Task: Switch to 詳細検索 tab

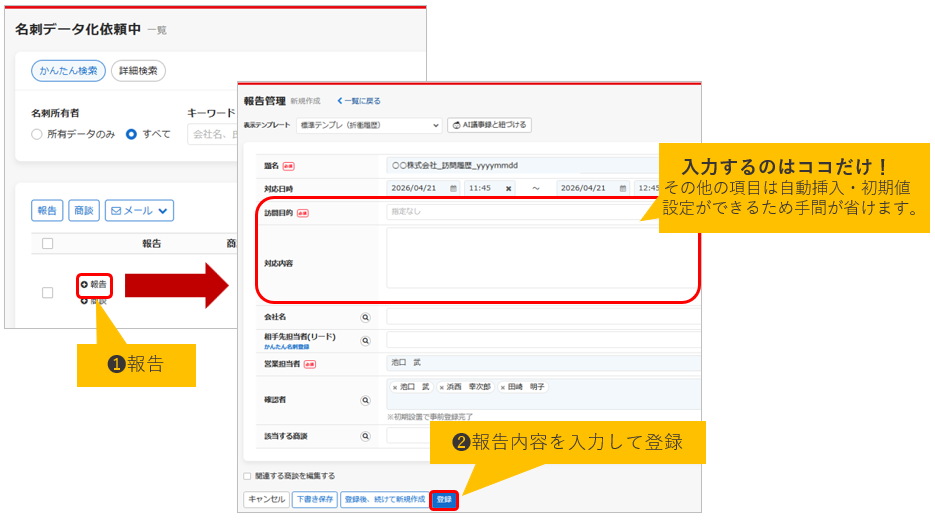Action: 138,71
